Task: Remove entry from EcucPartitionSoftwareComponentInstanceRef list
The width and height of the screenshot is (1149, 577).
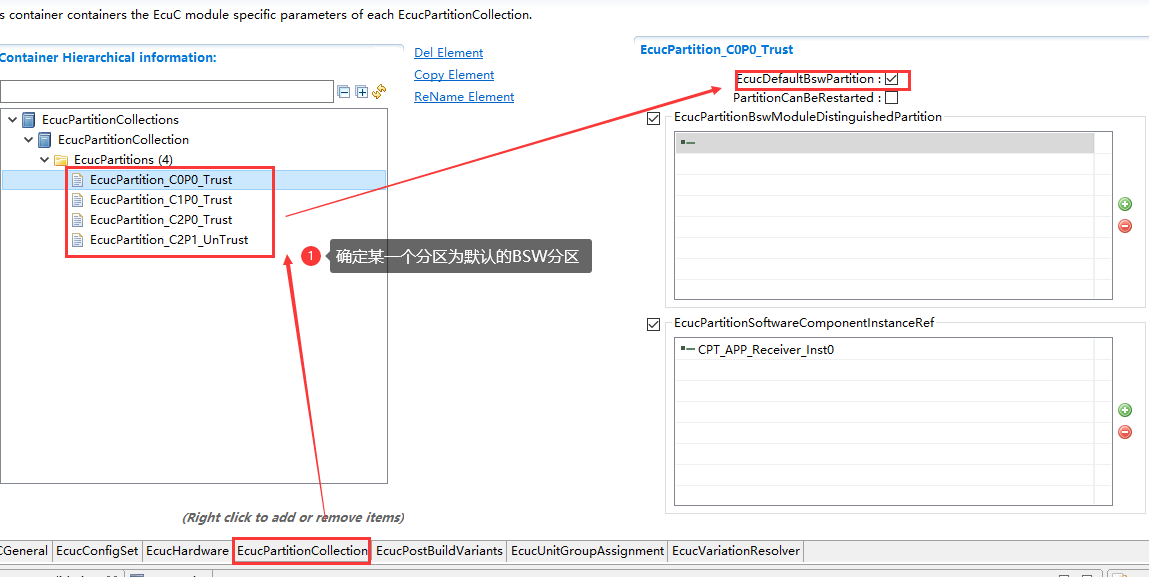Action: pyautogui.click(x=1125, y=432)
